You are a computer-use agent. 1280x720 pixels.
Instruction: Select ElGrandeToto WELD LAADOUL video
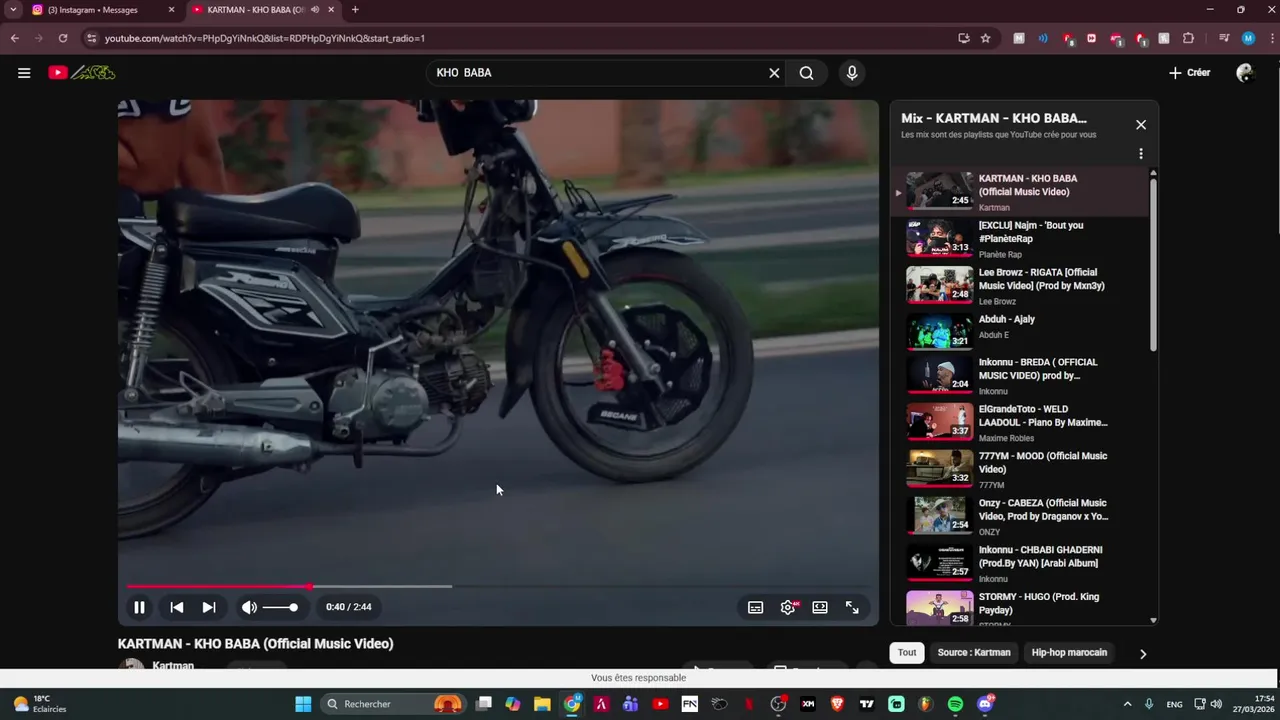click(x=1020, y=423)
